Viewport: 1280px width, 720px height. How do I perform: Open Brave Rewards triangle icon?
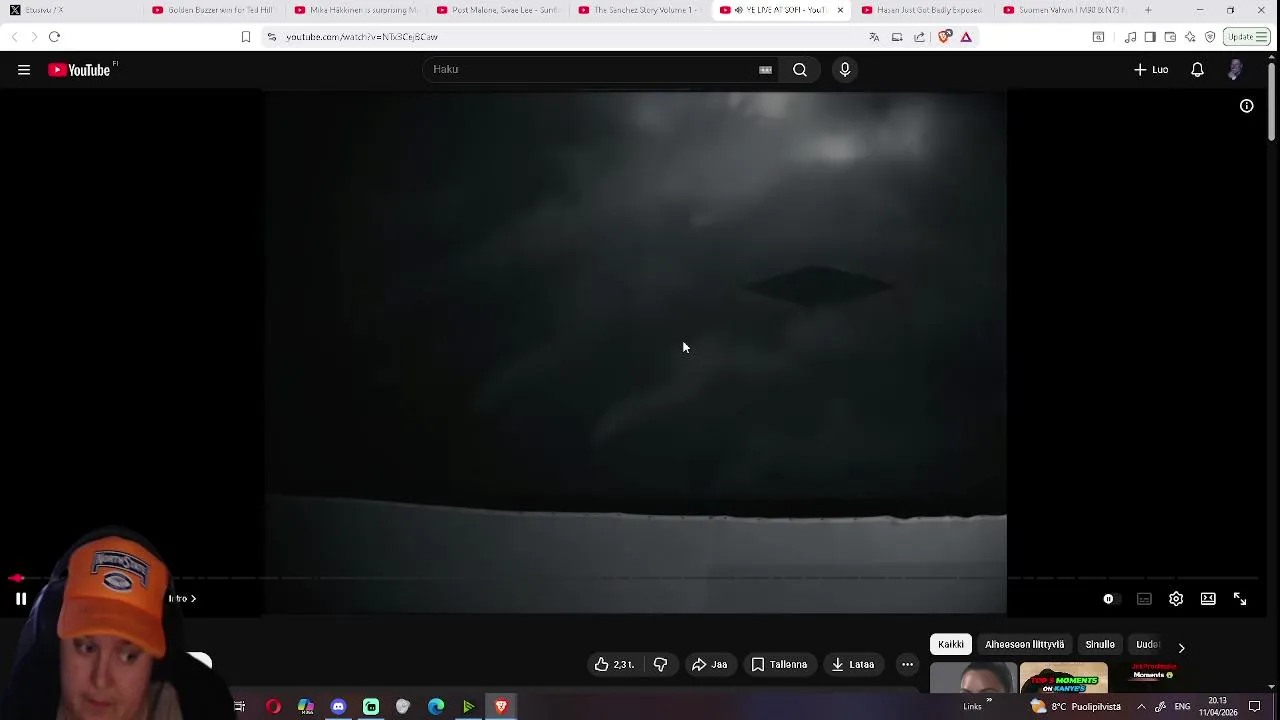966,37
